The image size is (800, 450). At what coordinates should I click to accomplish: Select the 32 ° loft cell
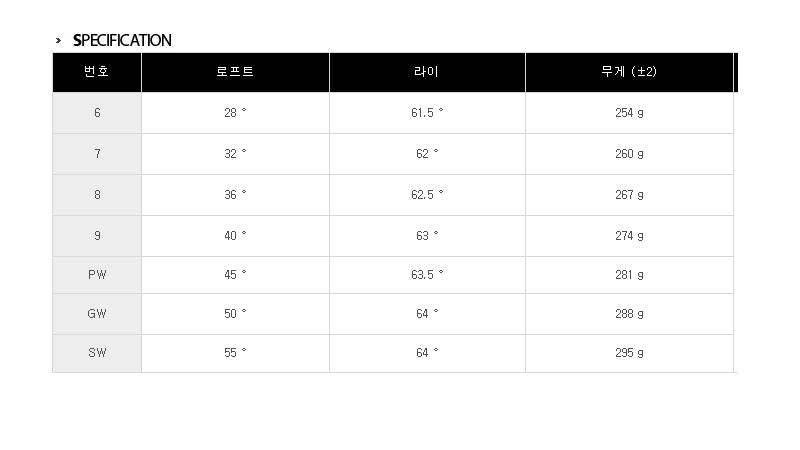point(235,154)
